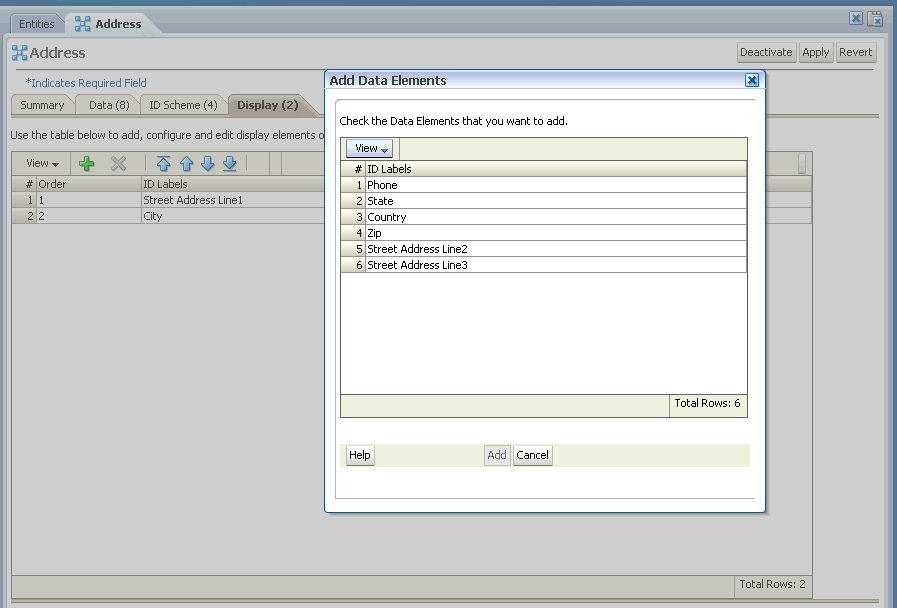This screenshot has height=608, width=897.
Task: Click the detach icon in the top-right corner
Action: coord(875,18)
